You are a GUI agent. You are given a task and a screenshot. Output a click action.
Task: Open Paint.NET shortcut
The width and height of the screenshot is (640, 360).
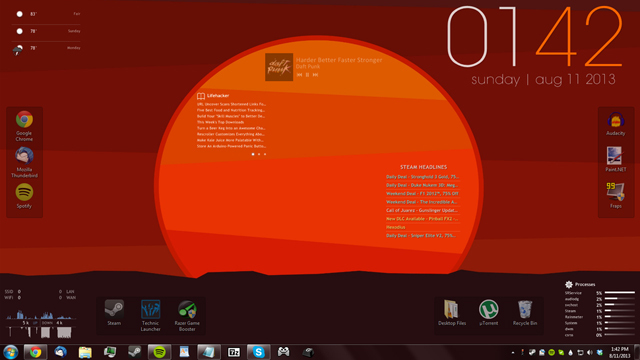coord(615,159)
